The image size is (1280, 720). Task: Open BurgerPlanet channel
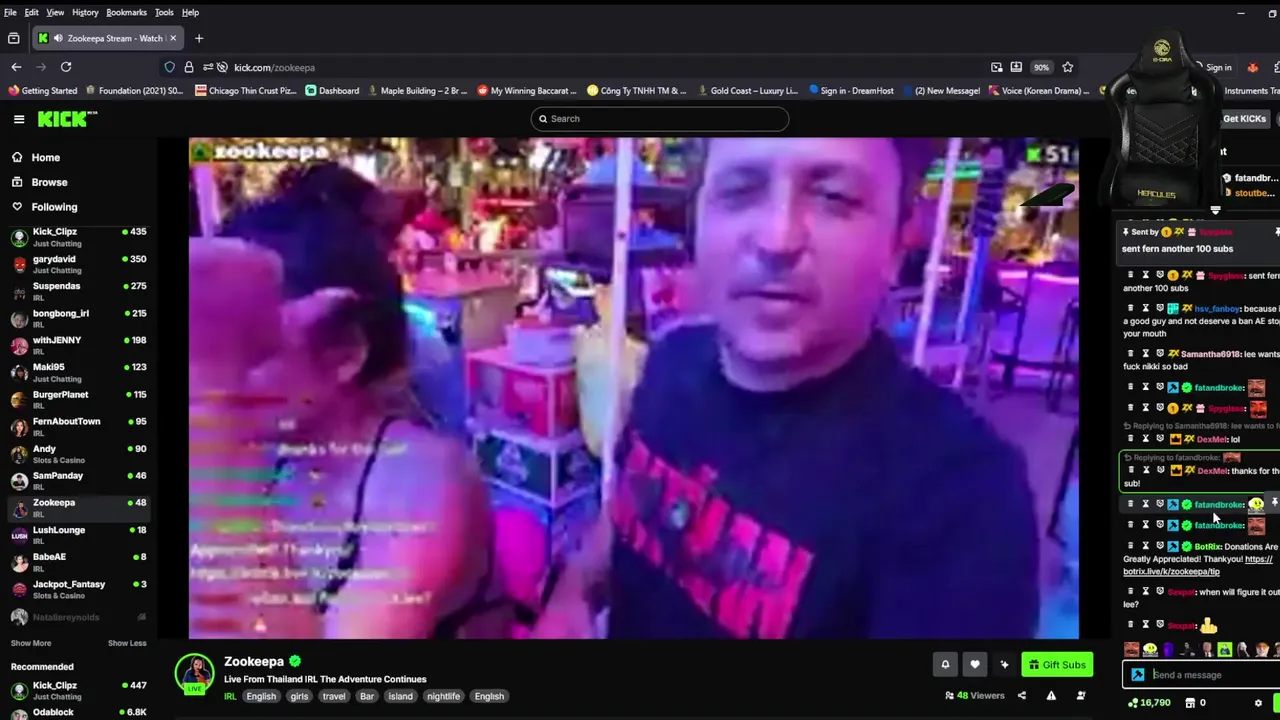(78, 400)
